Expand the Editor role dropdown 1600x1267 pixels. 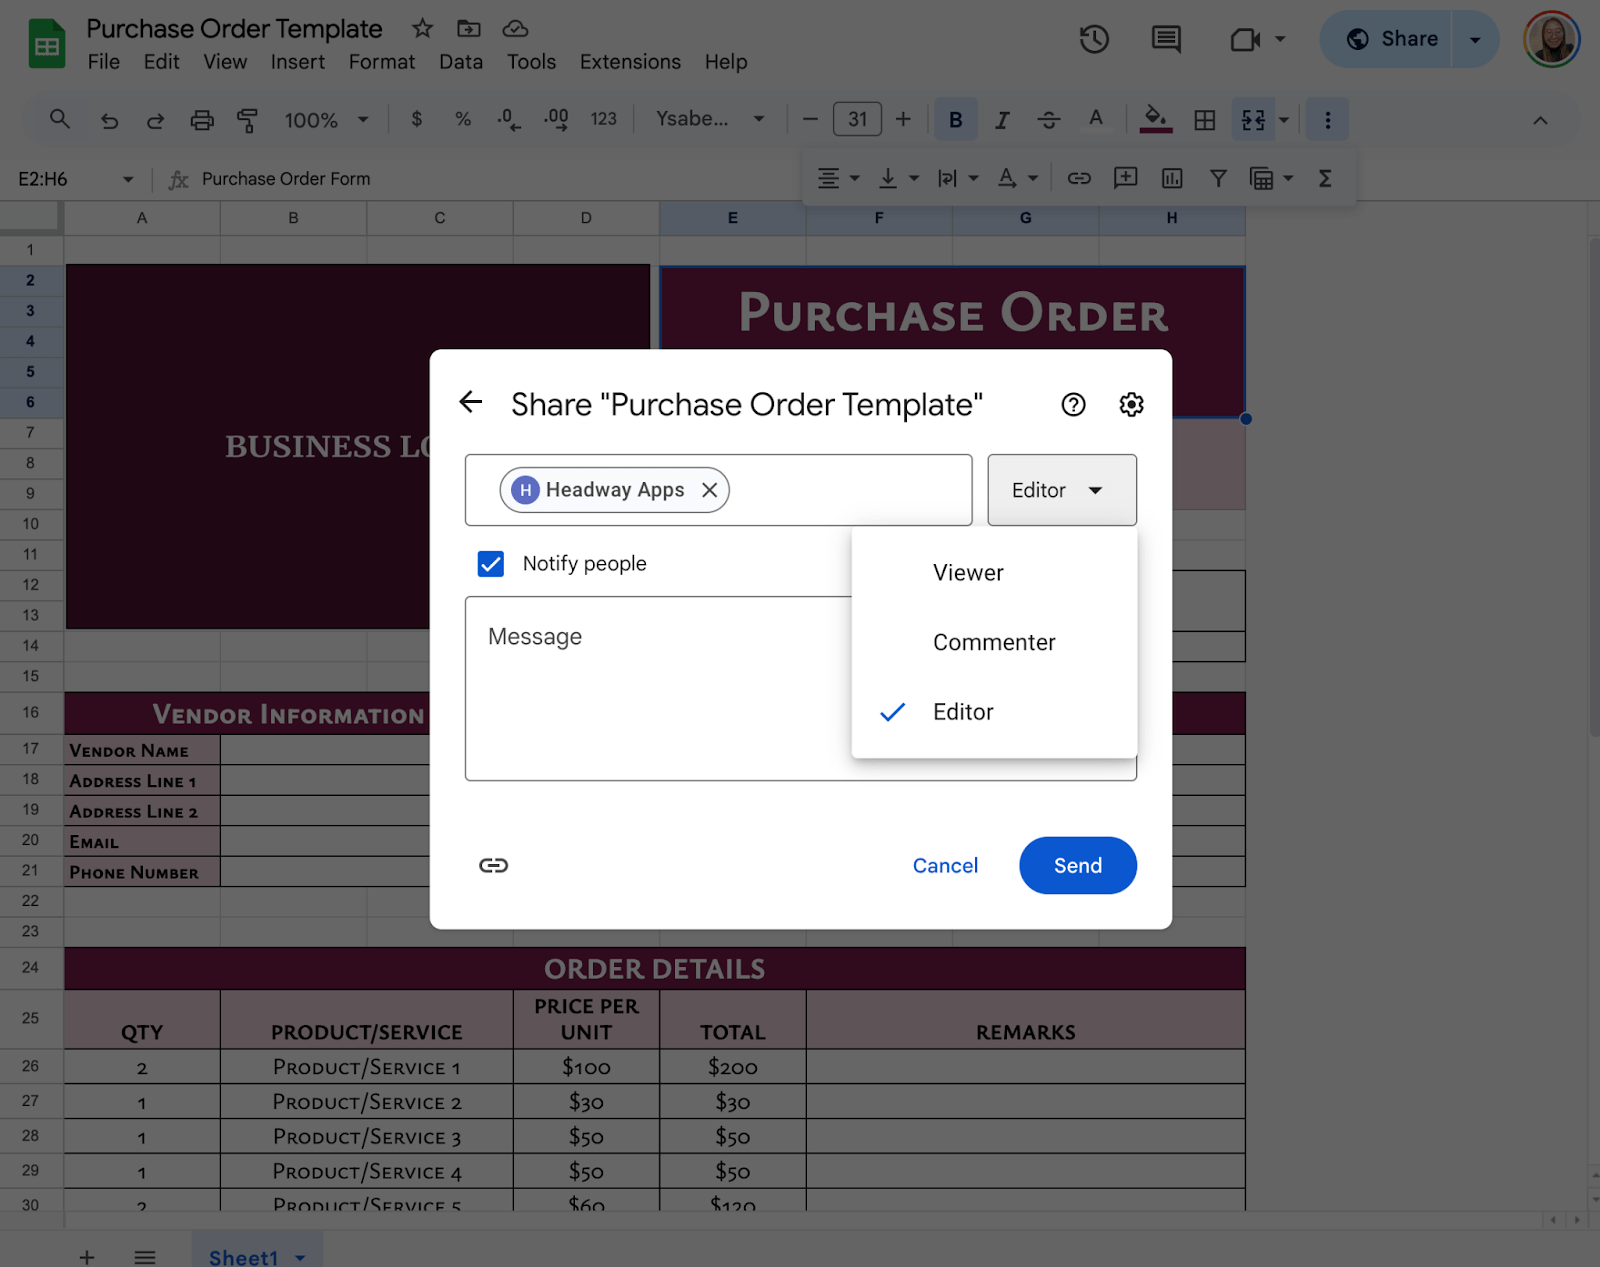(x=1061, y=490)
